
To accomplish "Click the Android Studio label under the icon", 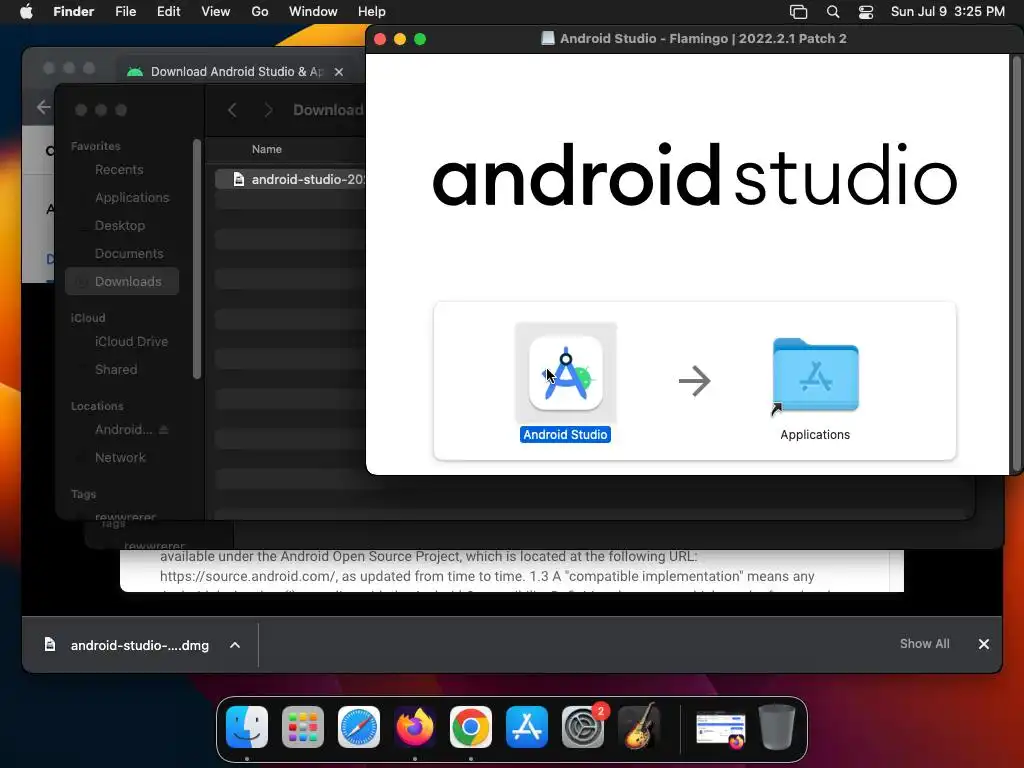I will click(566, 434).
